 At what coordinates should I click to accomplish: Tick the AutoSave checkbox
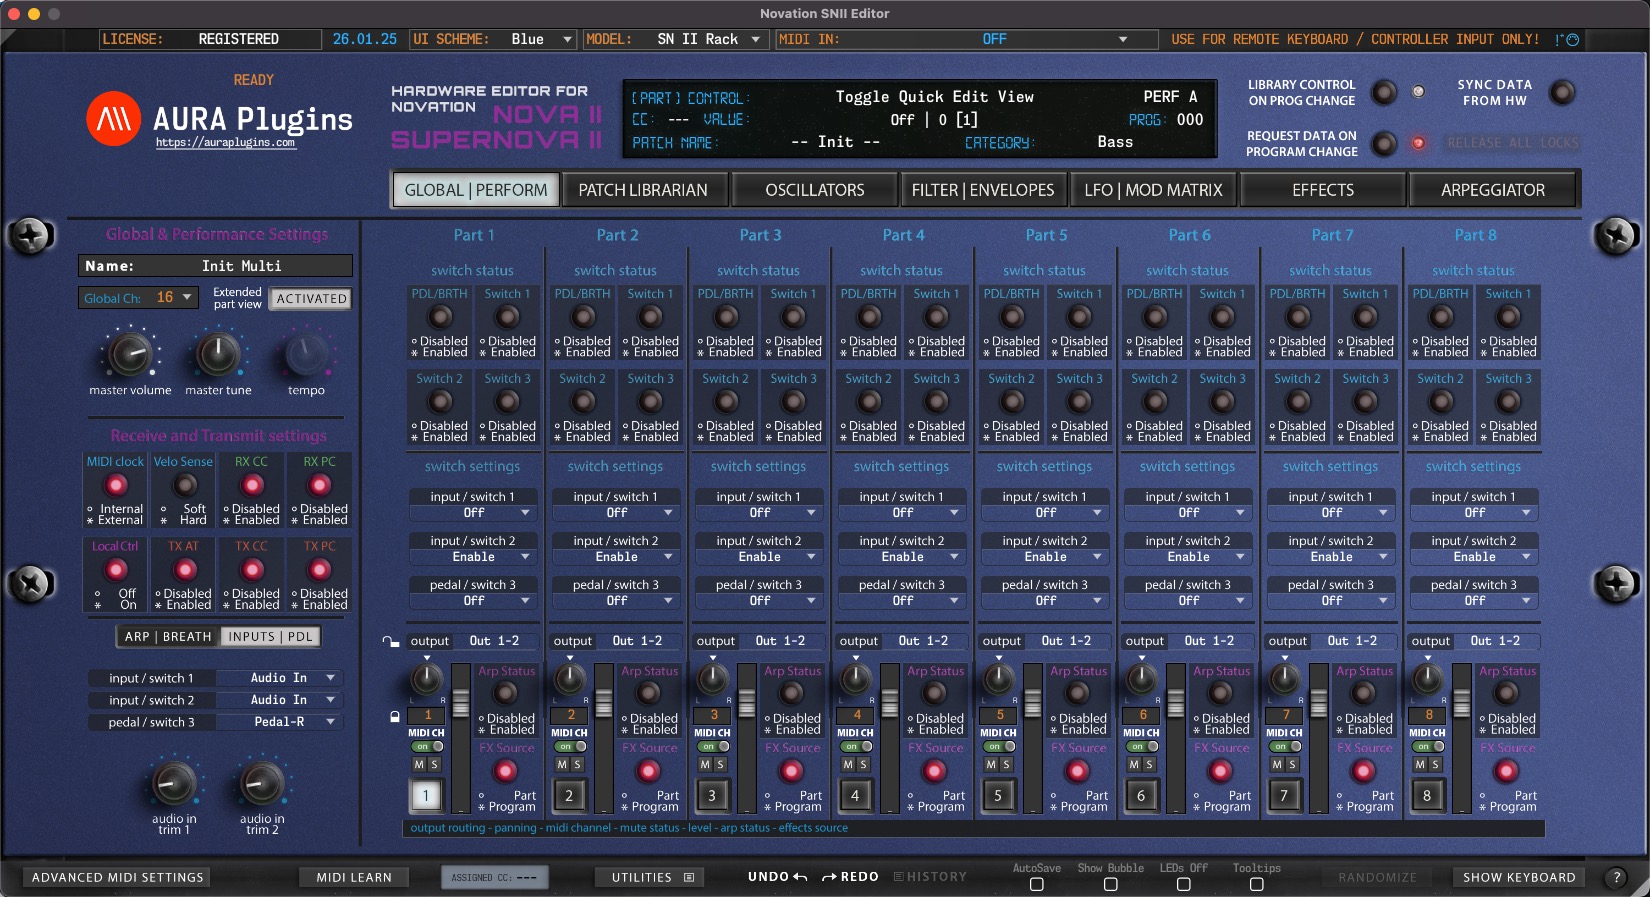tap(1036, 884)
